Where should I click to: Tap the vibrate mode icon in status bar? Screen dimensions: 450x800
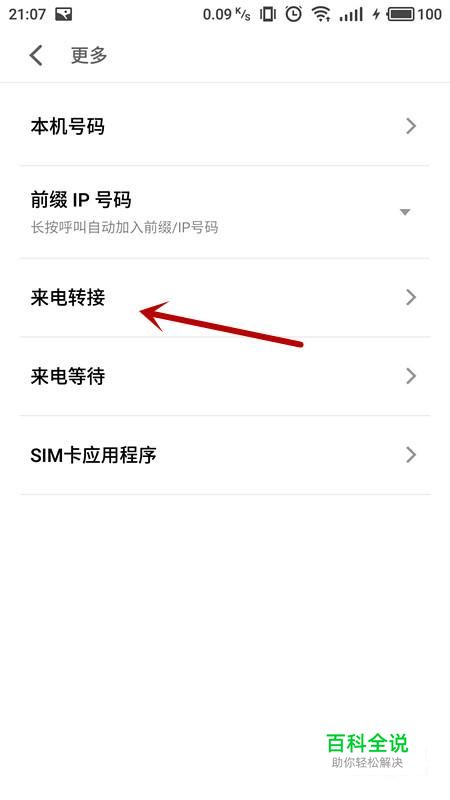coord(267,14)
